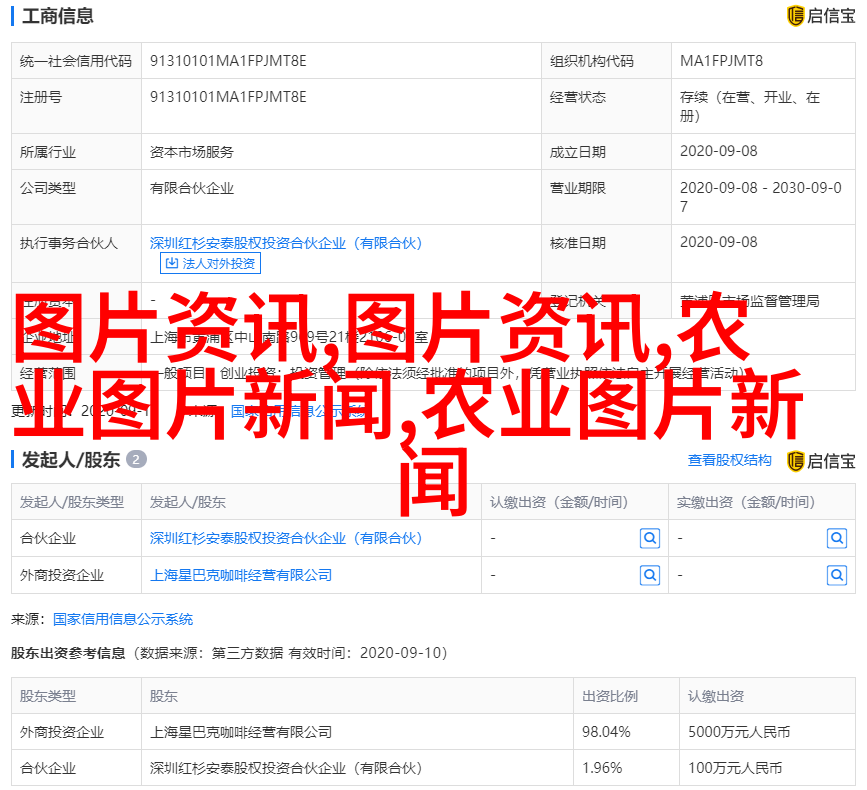Click the 认缴出资 magnifier icon in 合伙企业 row
The height and width of the screenshot is (790, 867).
click(650, 538)
